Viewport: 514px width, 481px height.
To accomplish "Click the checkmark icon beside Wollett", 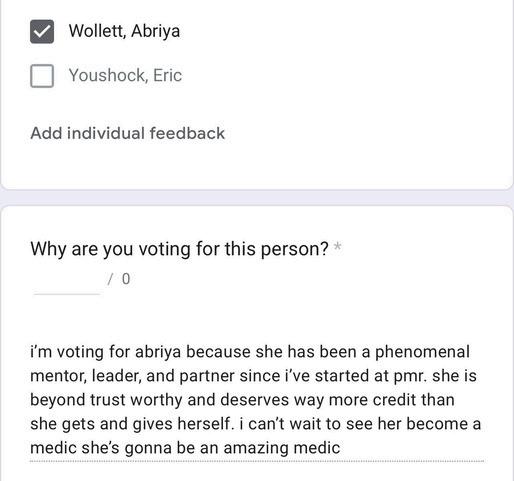I will 42,31.
